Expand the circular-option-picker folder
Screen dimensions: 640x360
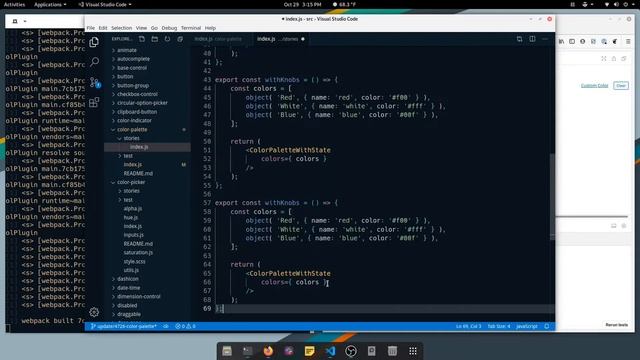click(142, 103)
